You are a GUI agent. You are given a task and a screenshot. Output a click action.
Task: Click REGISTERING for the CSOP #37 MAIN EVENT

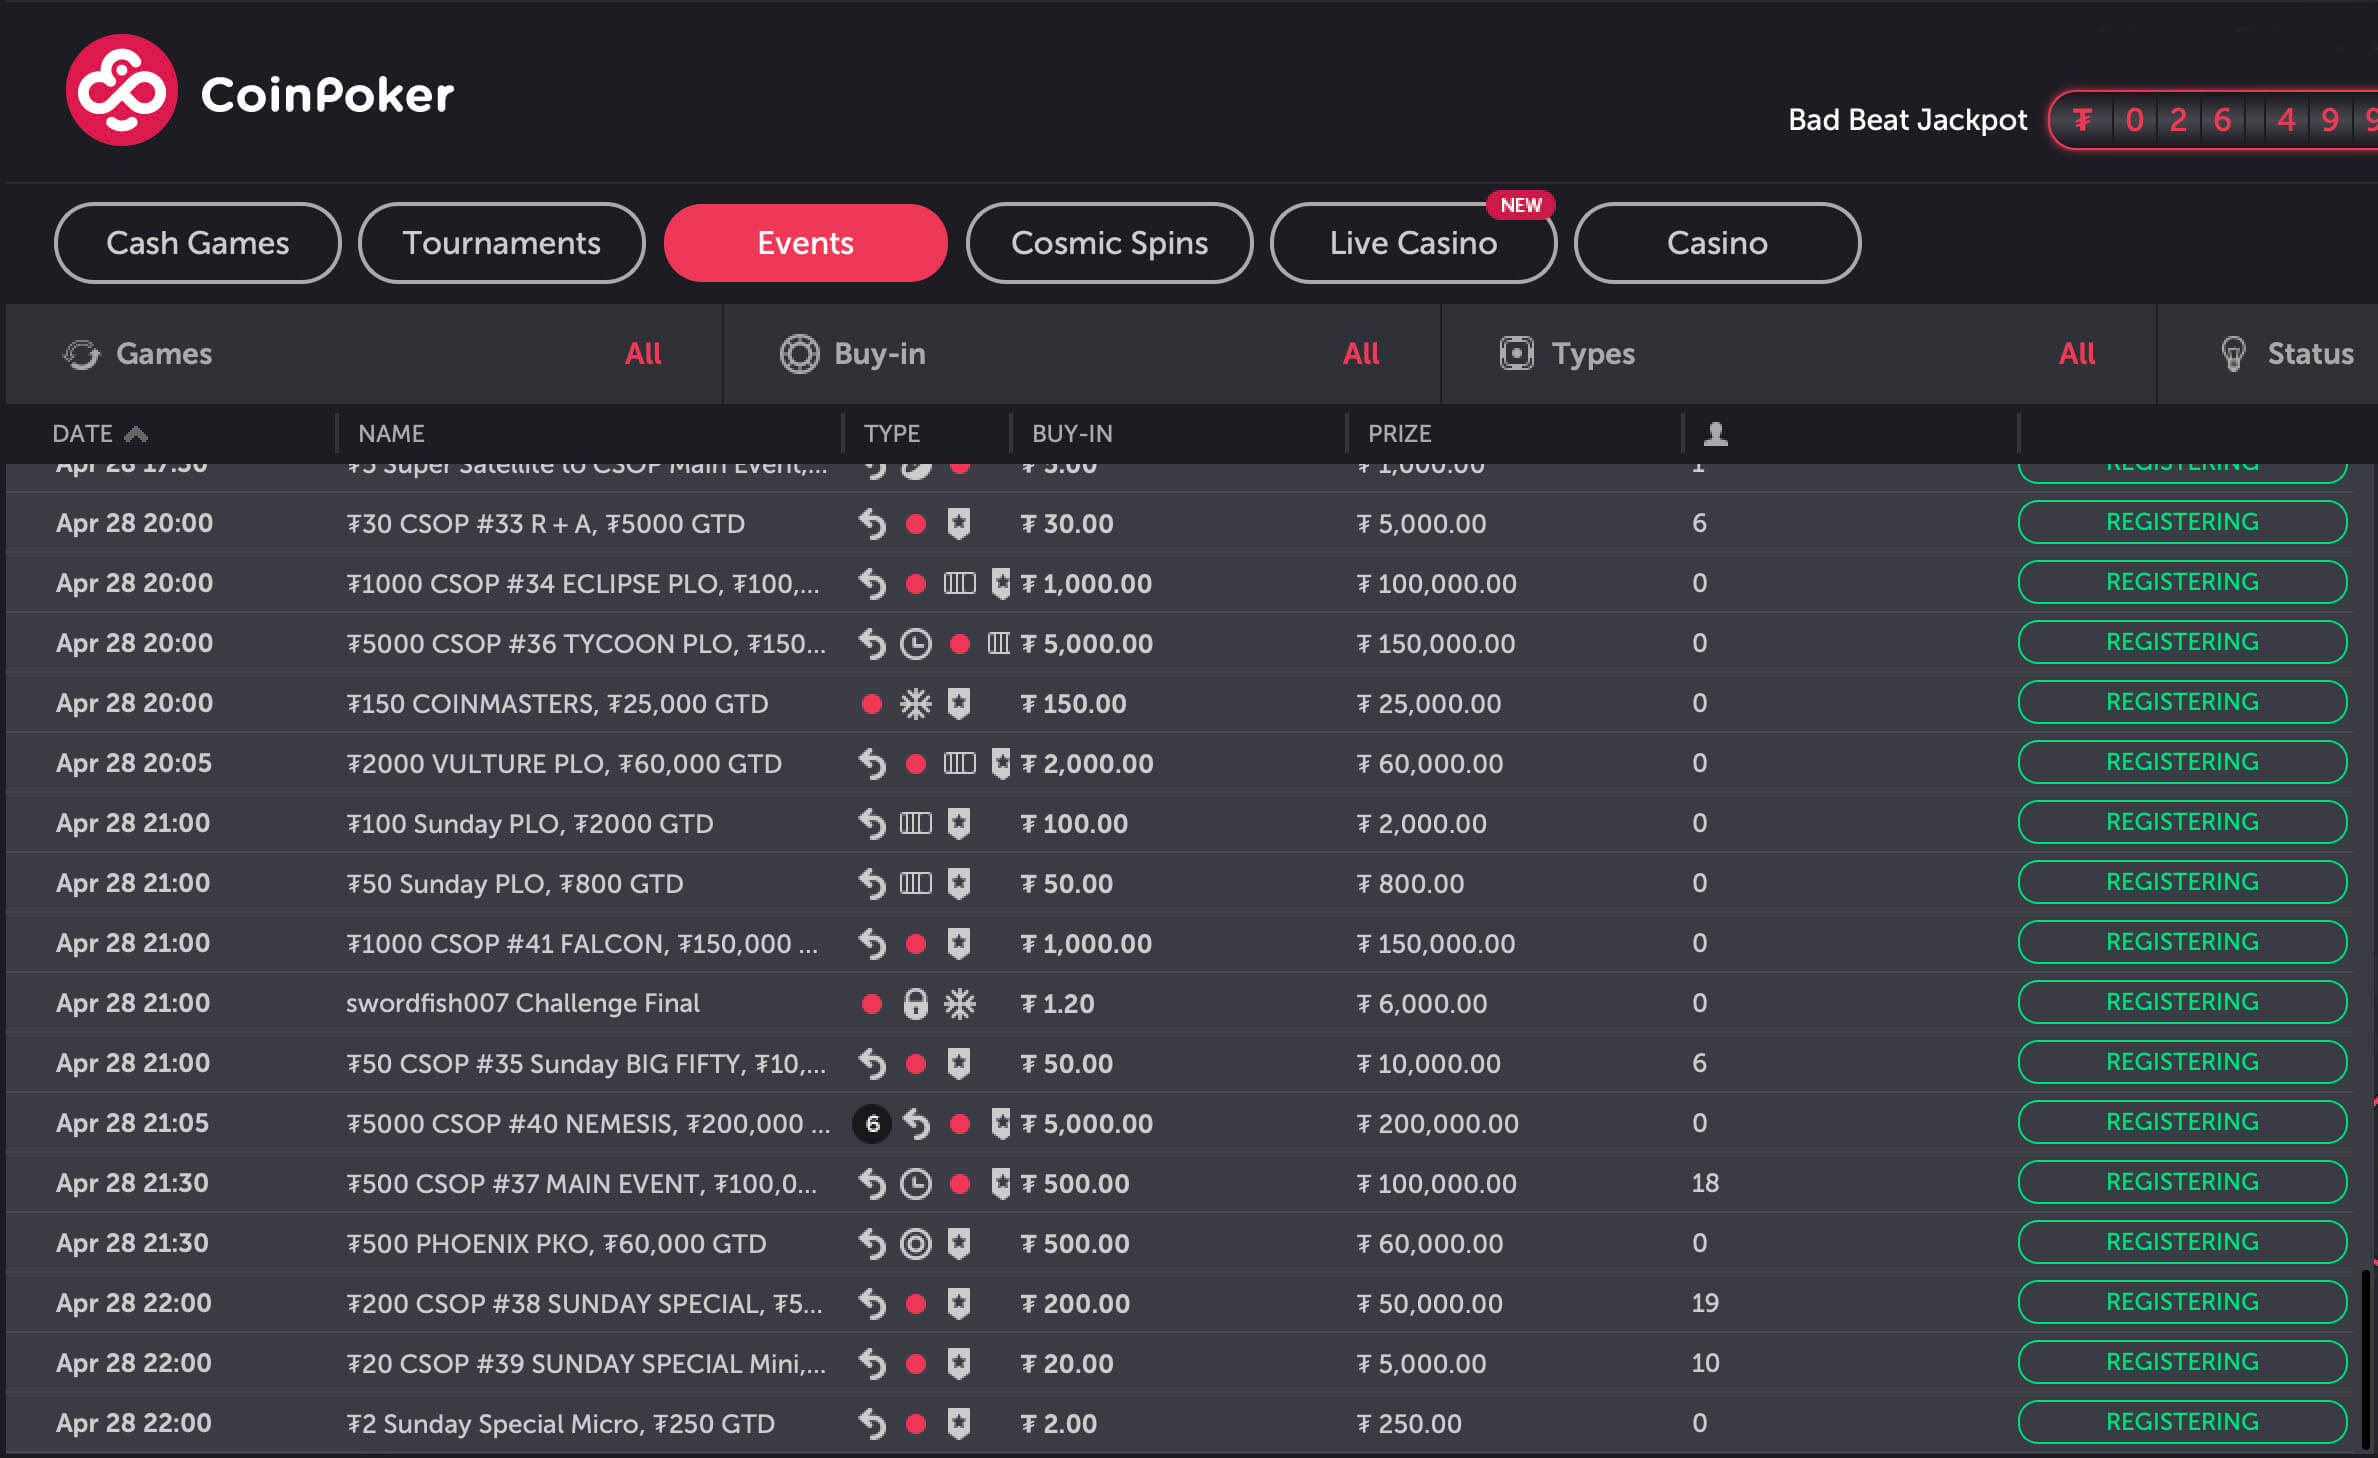click(x=2181, y=1182)
